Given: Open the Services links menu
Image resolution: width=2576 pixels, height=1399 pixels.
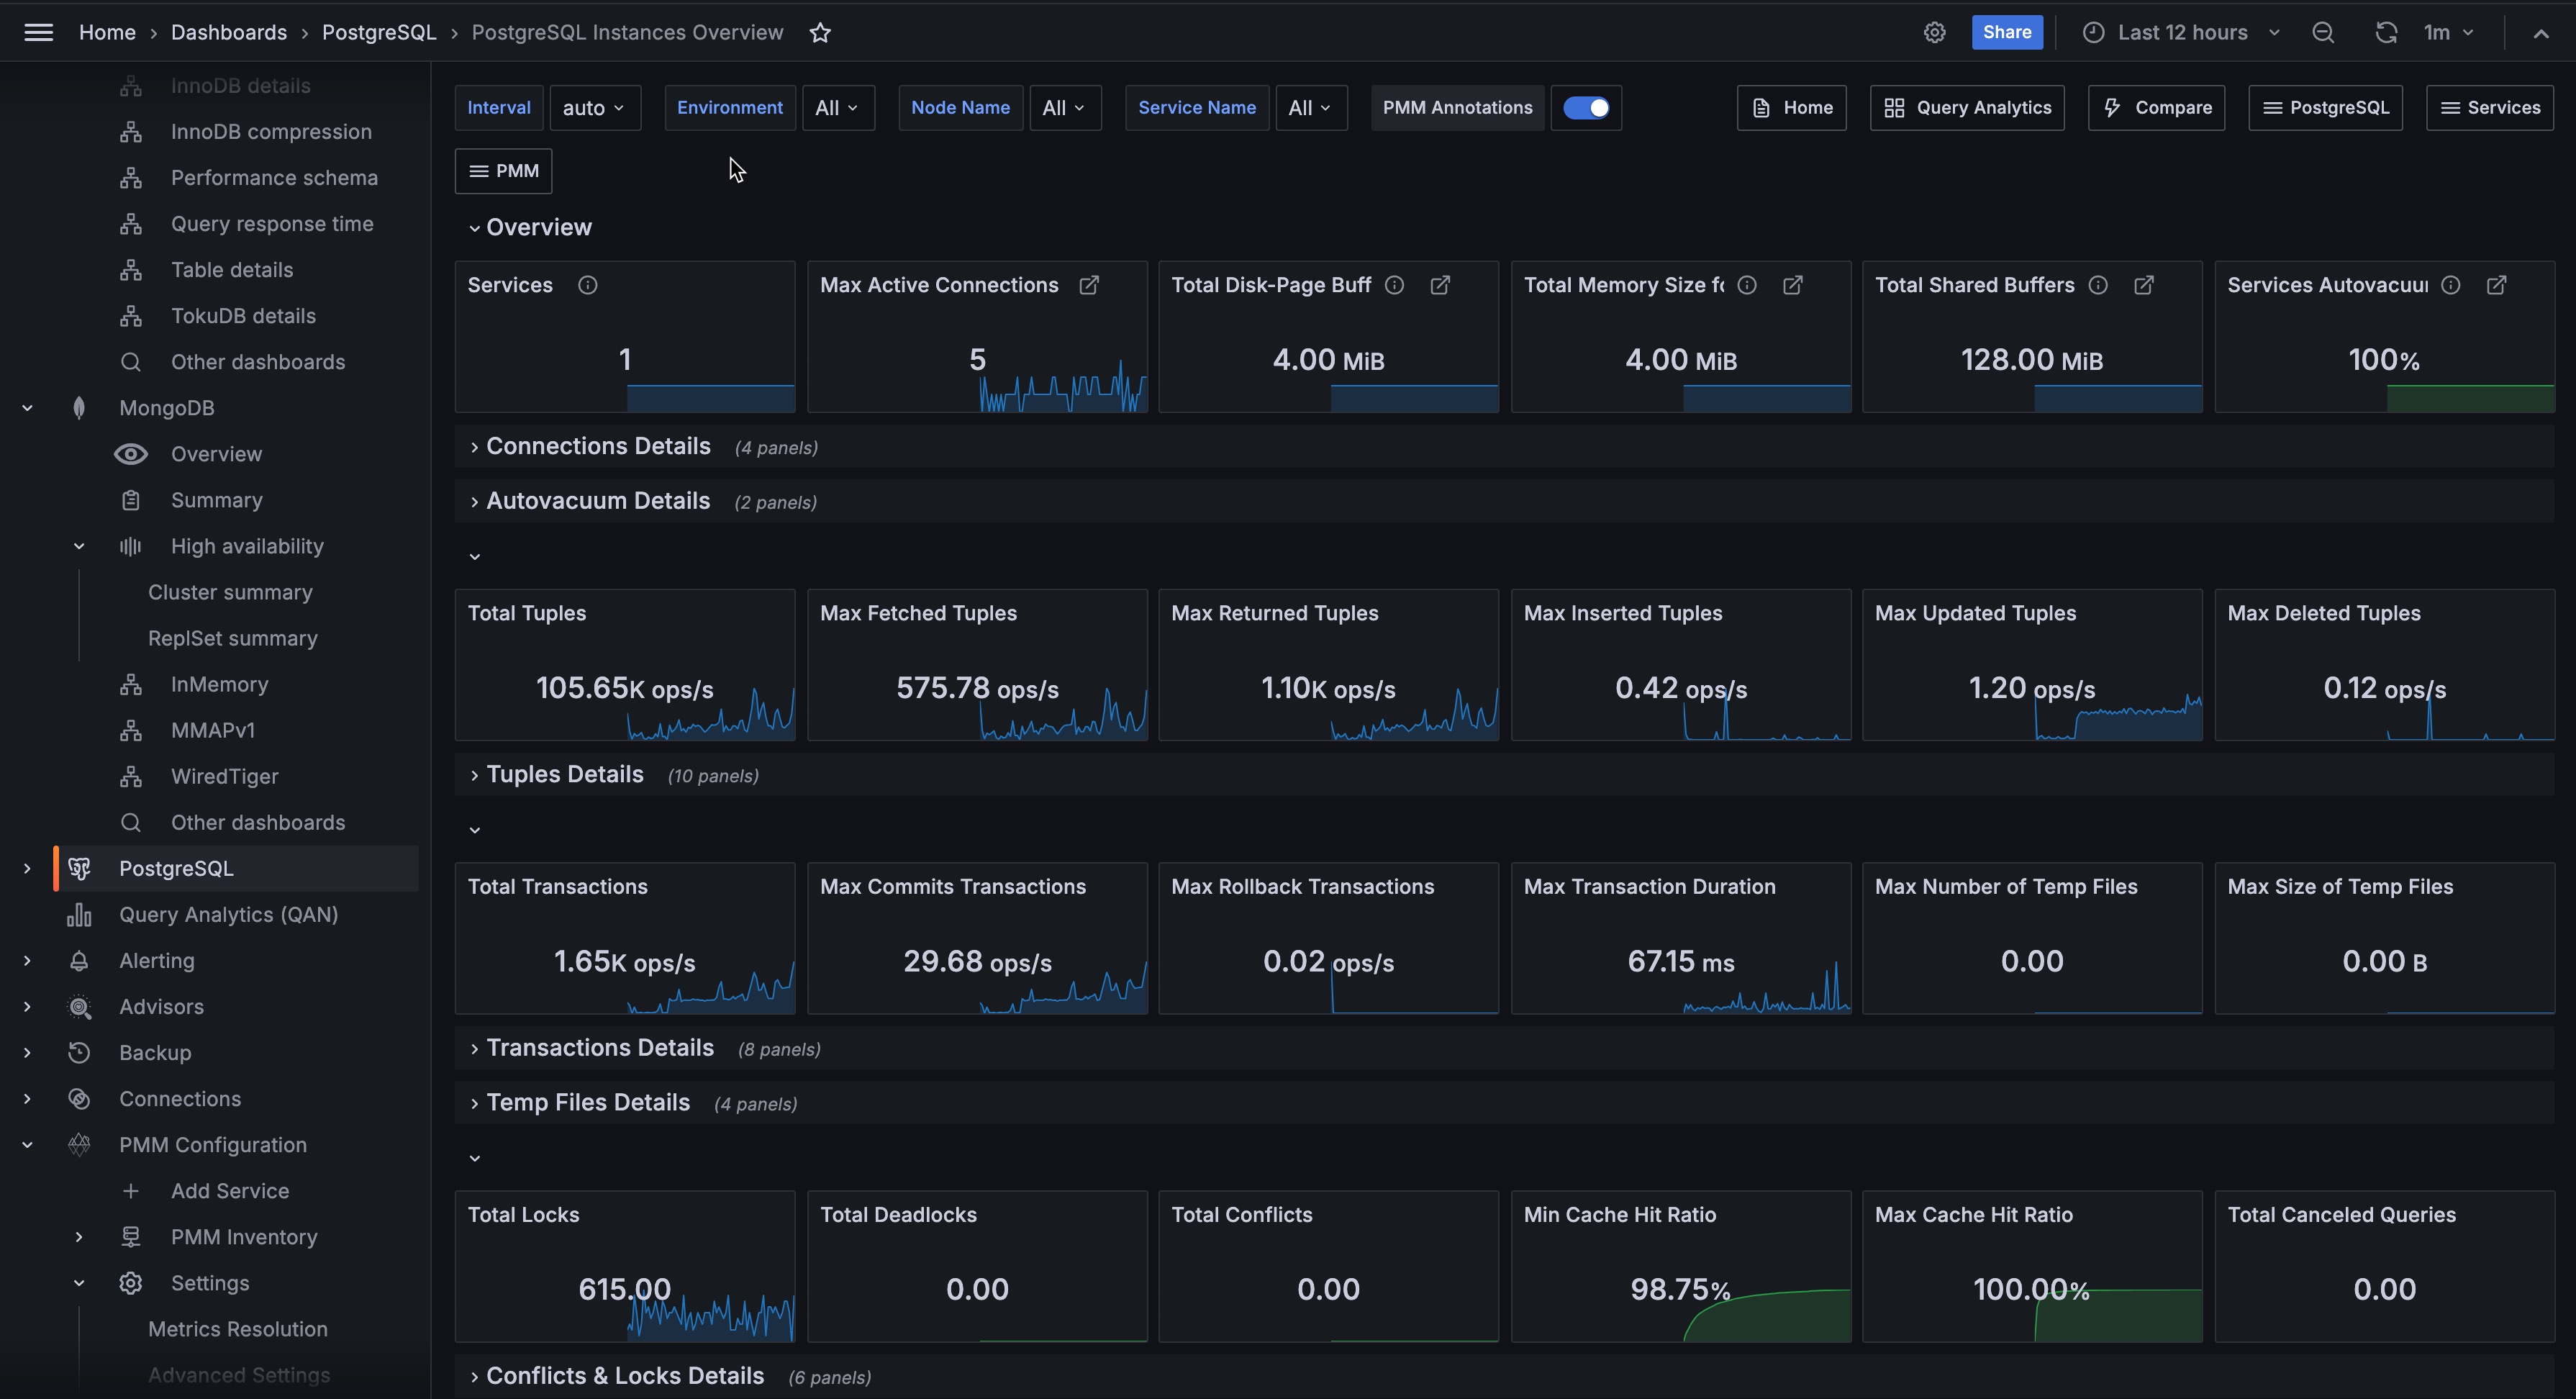Looking at the screenshot, I should point(2490,107).
